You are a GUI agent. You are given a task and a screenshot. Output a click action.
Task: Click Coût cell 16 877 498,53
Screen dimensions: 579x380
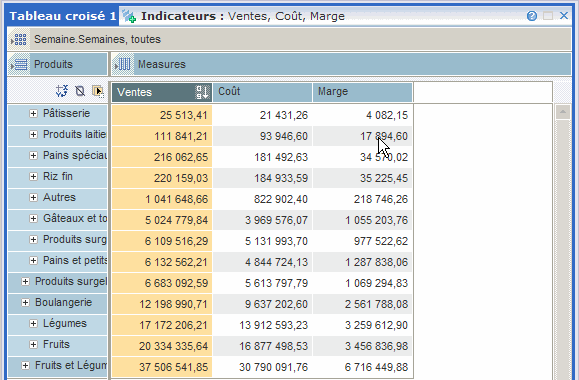point(263,346)
